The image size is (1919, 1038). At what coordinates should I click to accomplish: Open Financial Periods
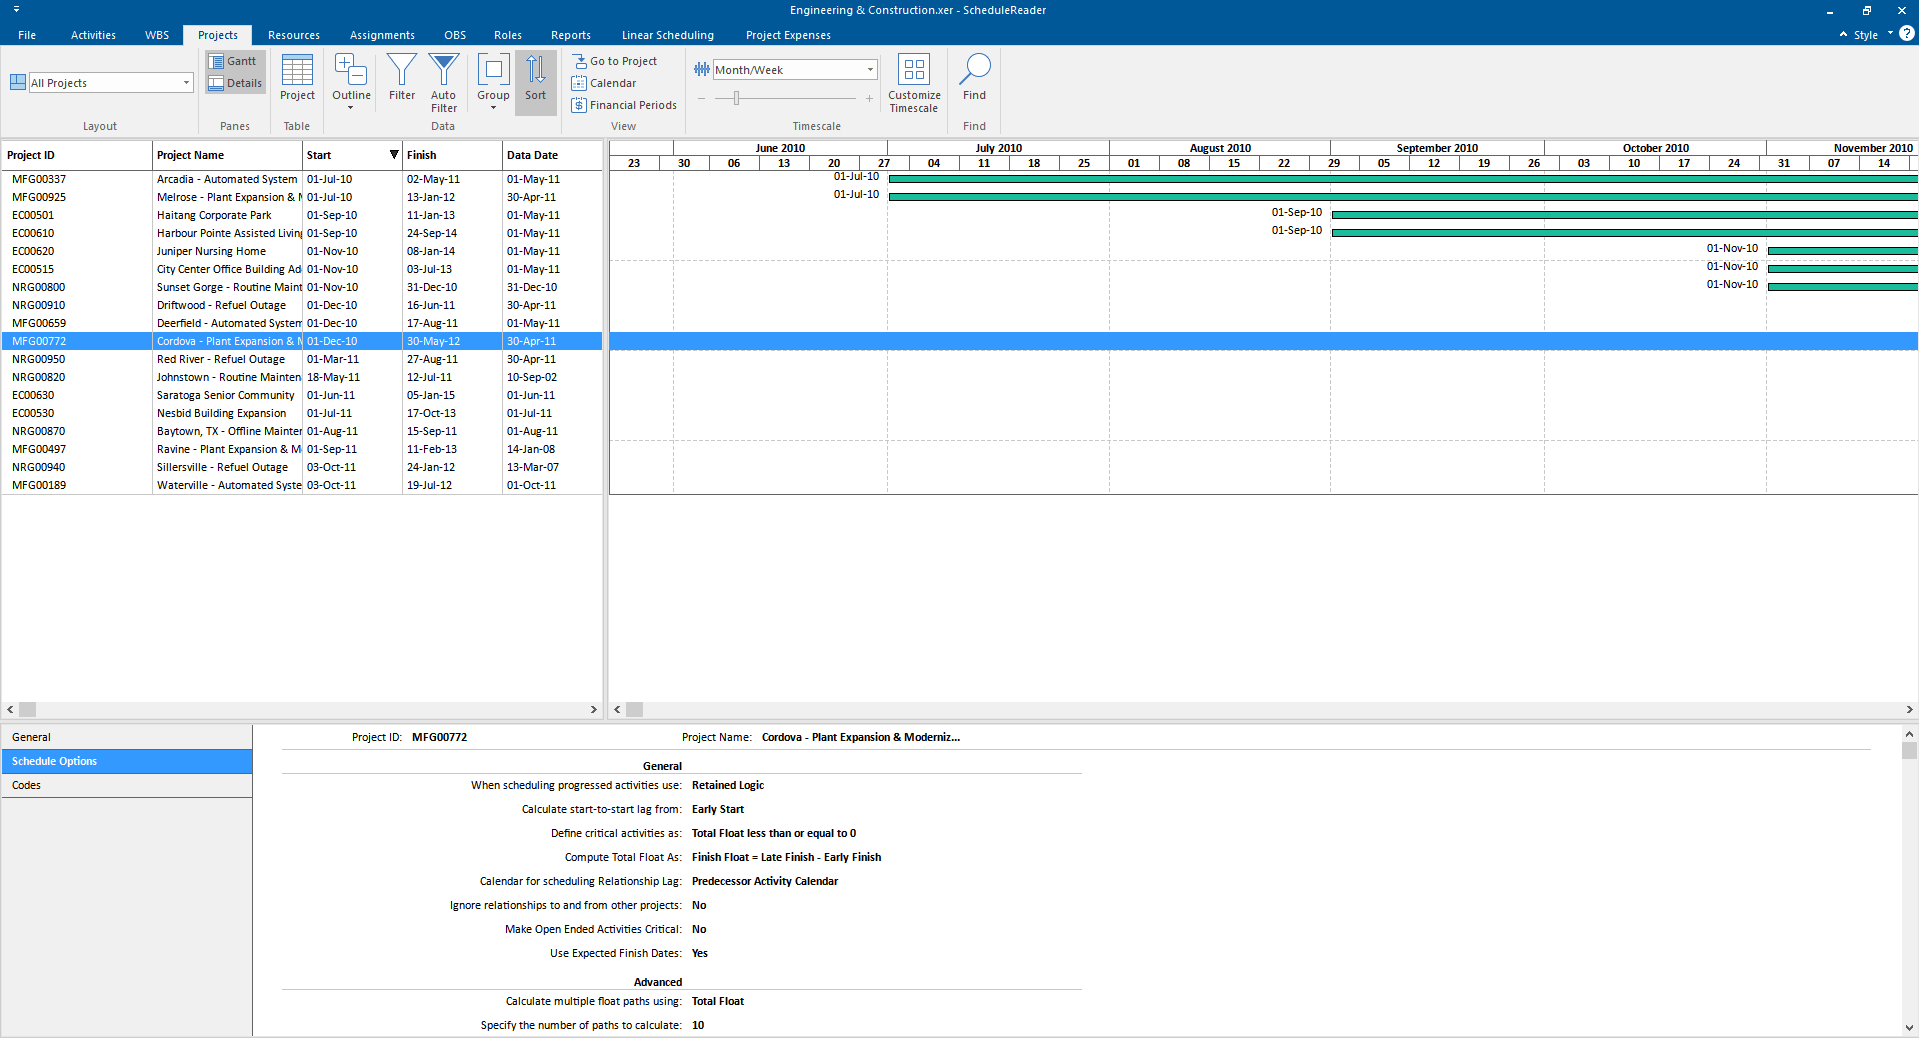click(x=624, y=105)
